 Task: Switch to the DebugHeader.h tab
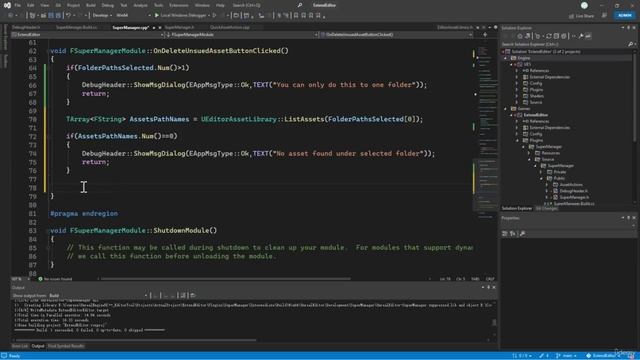26,27
